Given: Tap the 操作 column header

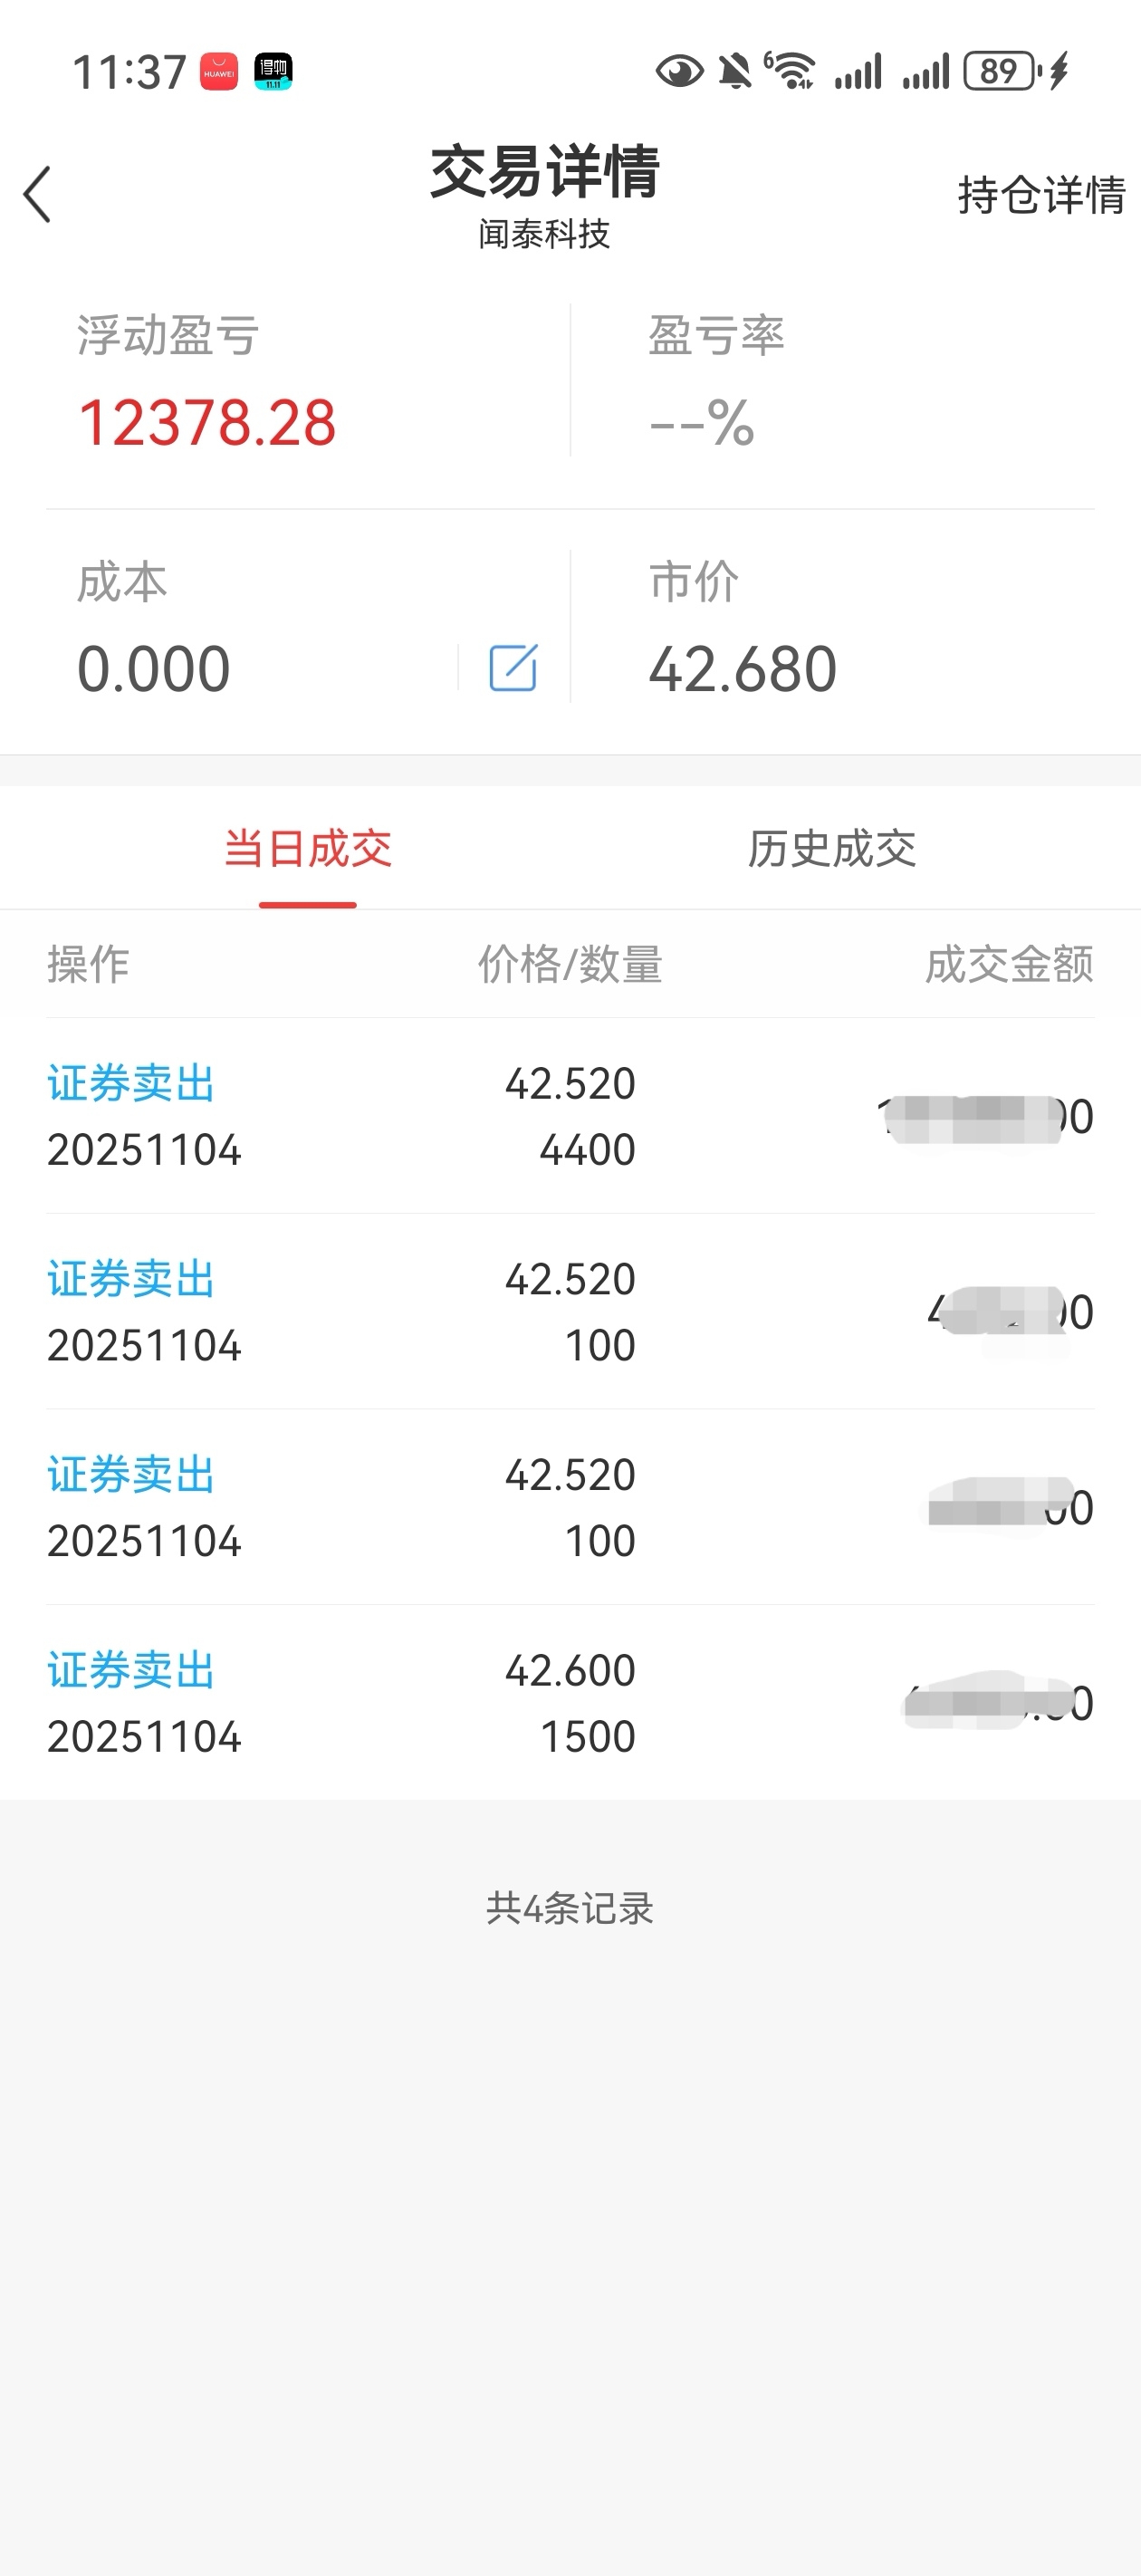Looking at the screenshot, I should click(88, 964).
